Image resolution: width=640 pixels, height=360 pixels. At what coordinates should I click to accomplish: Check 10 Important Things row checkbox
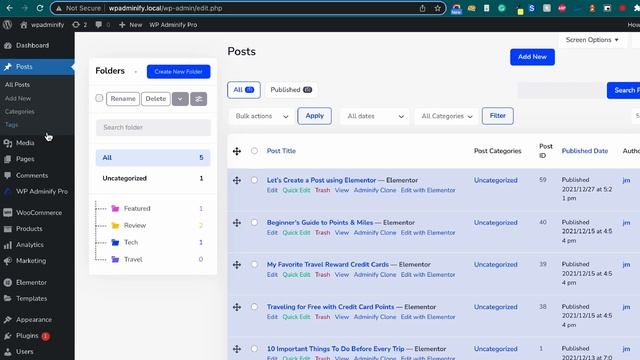point(254,349)
